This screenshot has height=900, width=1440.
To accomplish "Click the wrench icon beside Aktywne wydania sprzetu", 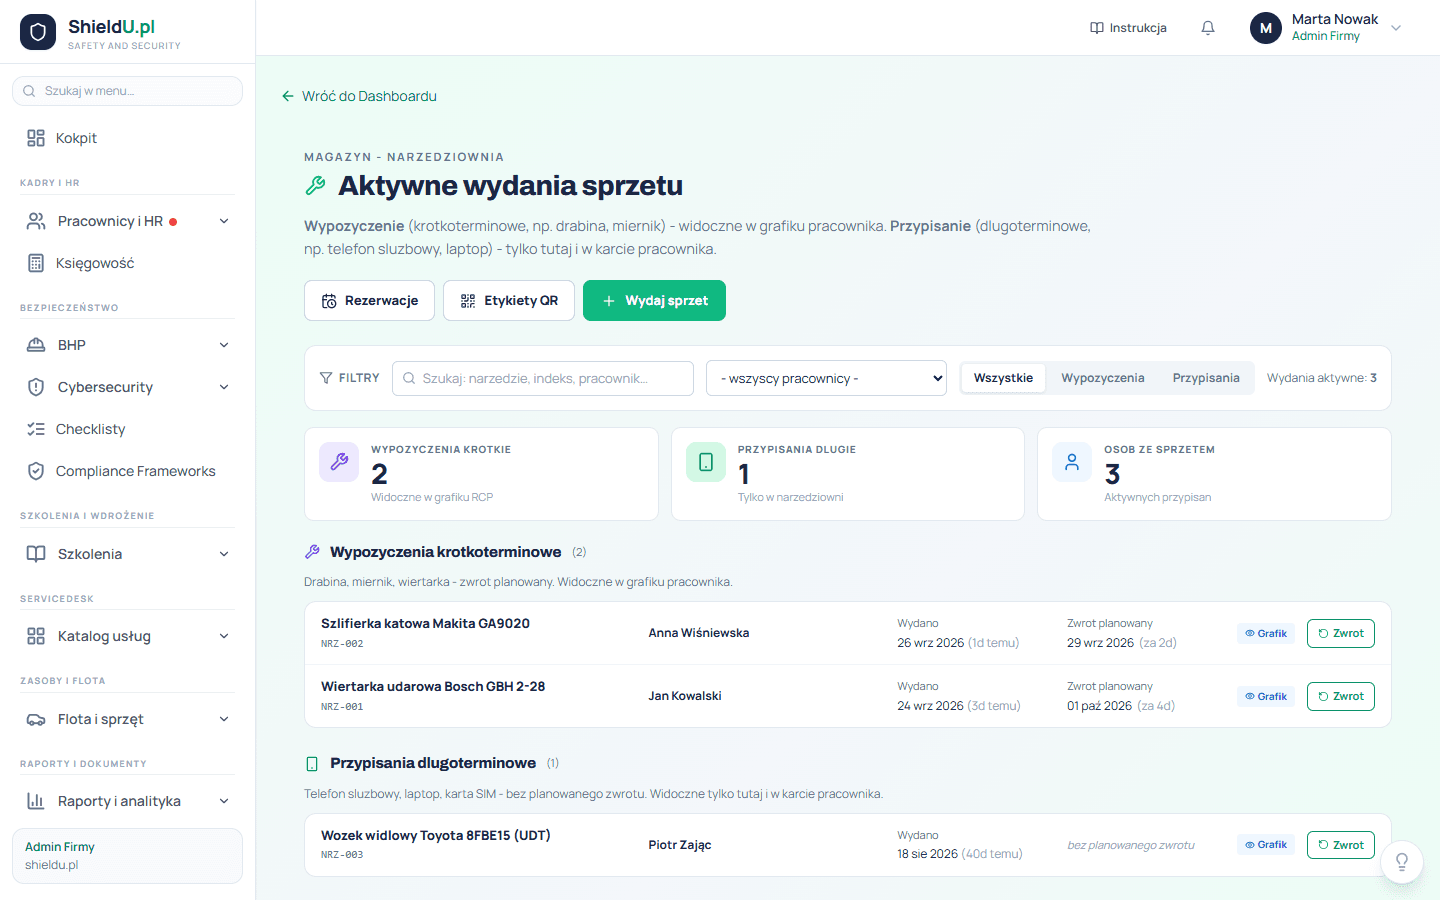I will coord(315,186).
